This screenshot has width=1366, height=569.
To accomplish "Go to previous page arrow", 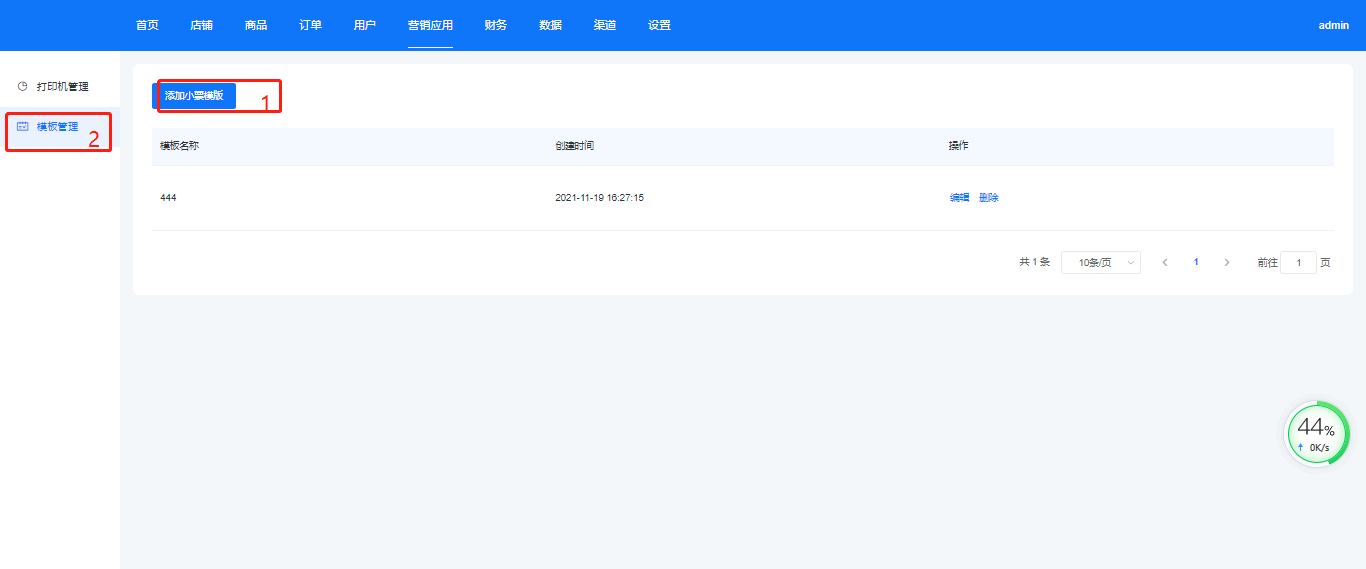I will [x=1165, y=262].
